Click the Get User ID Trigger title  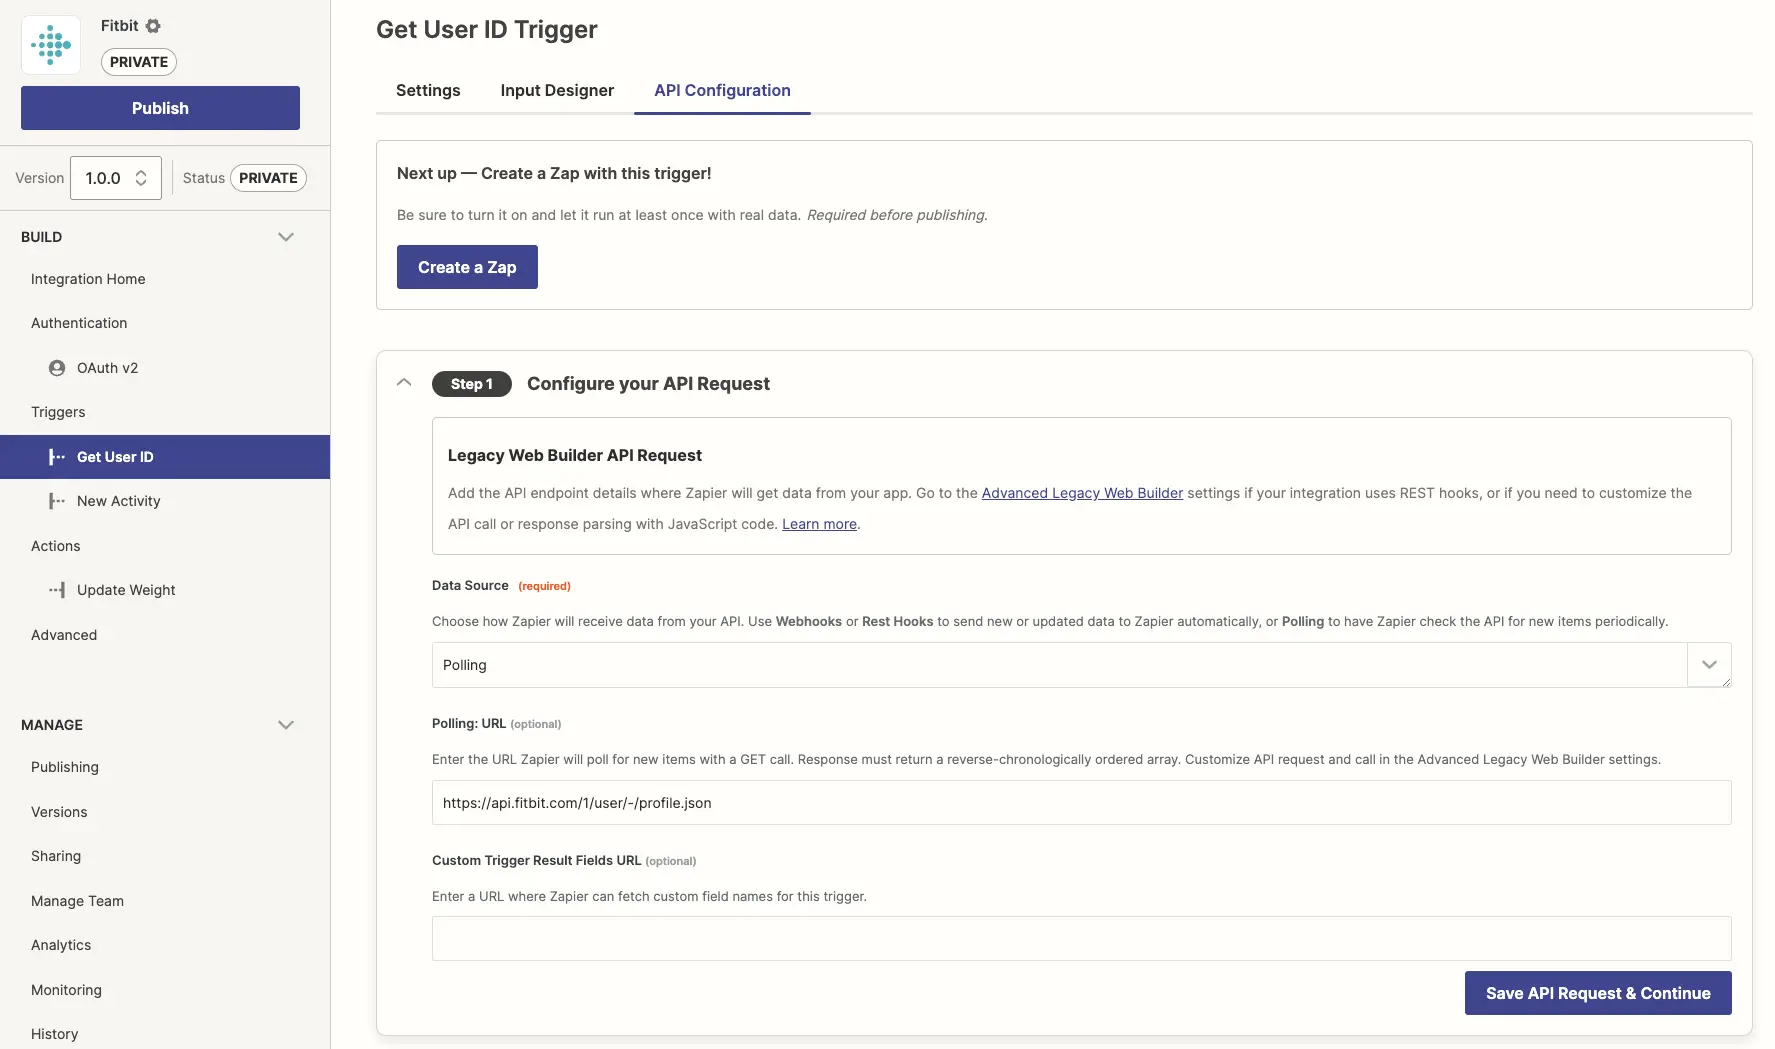[487, 30]
